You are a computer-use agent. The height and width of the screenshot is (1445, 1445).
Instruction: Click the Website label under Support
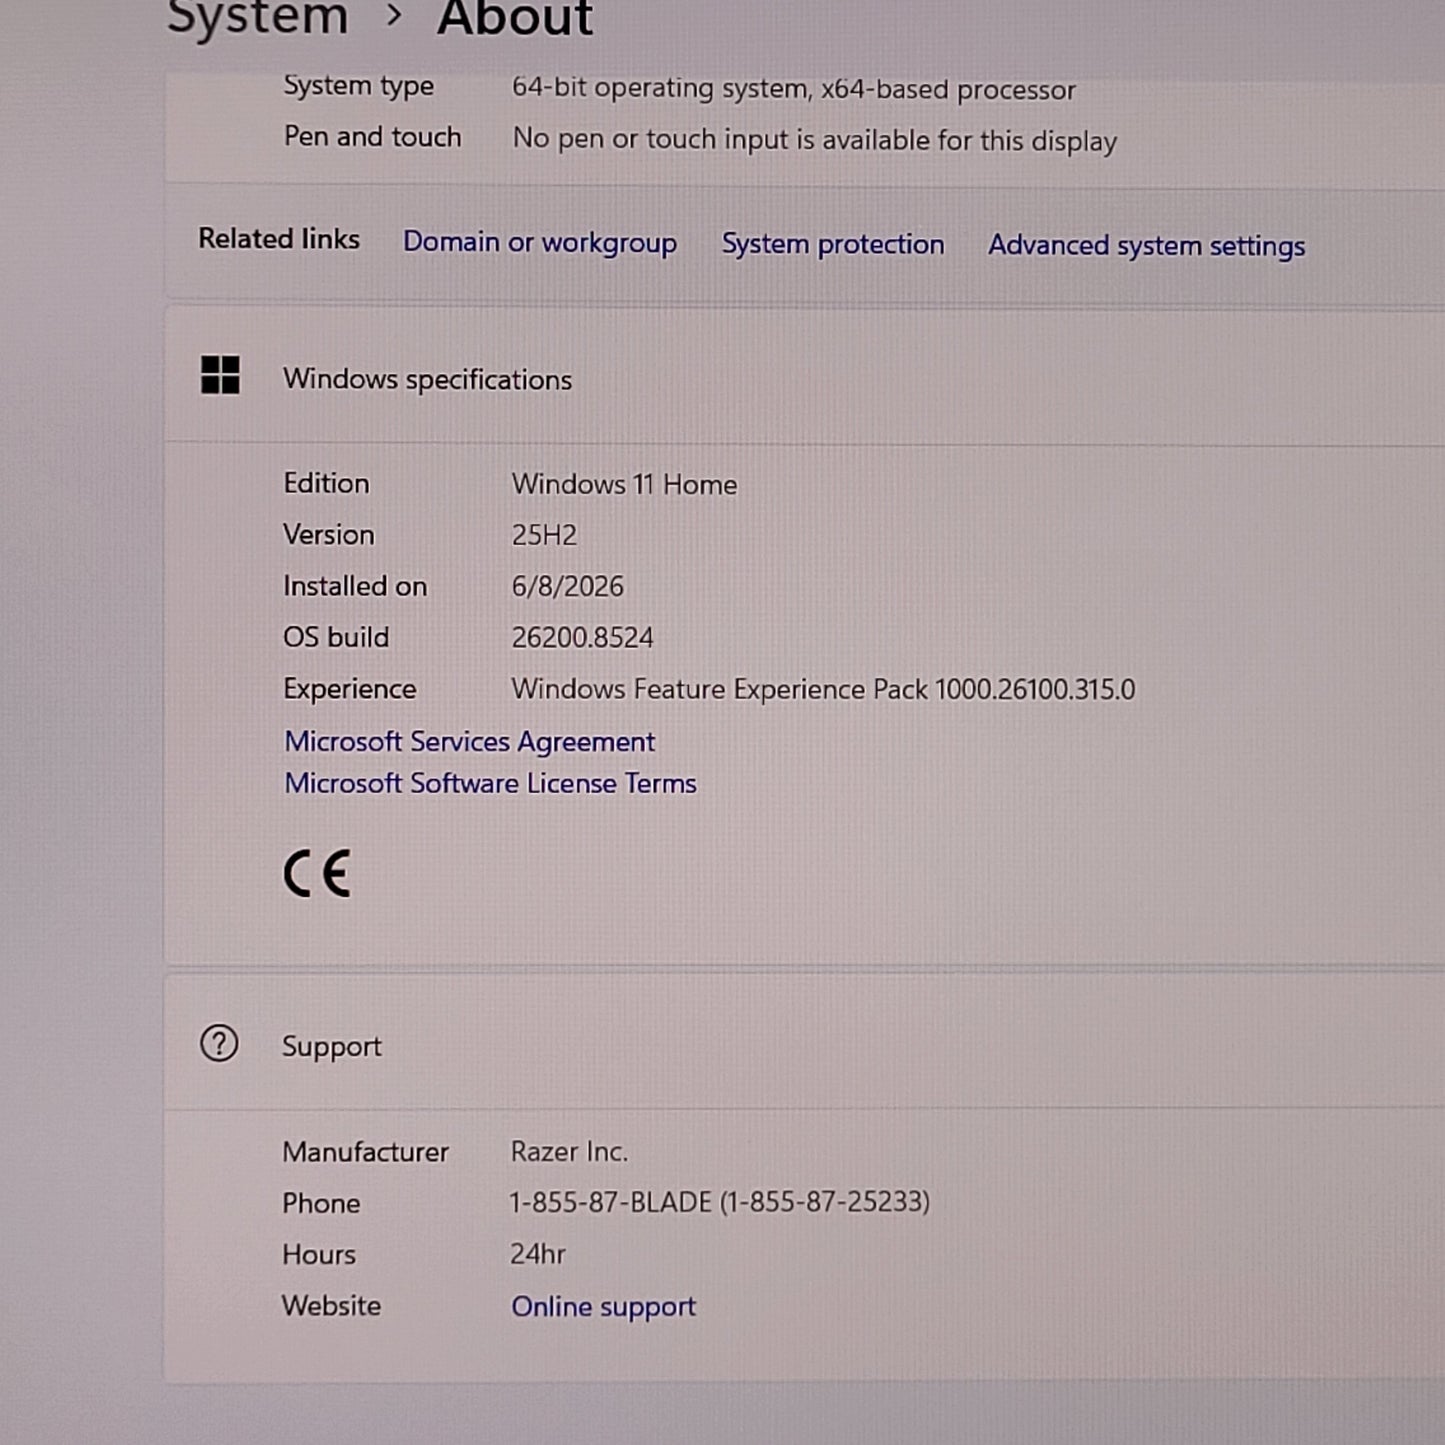pyautogui.click(x=332, y=1306)
